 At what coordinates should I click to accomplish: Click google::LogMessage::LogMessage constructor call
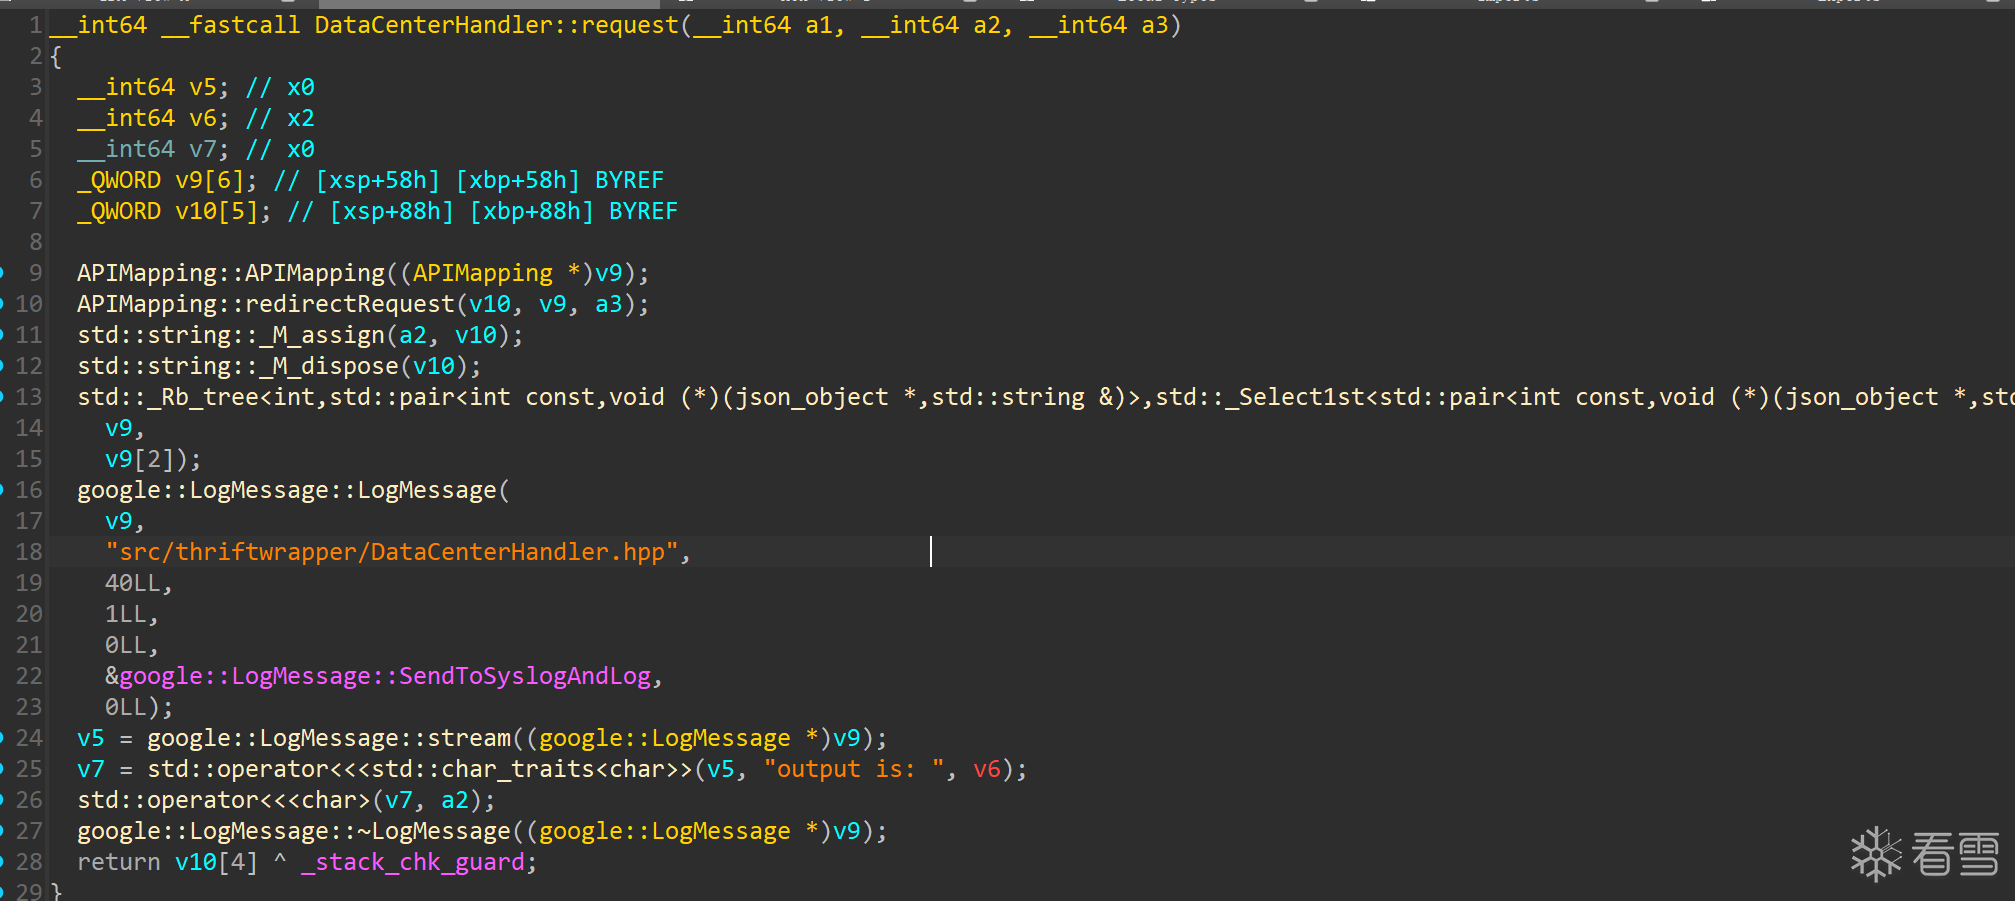(x=287, y=490)
